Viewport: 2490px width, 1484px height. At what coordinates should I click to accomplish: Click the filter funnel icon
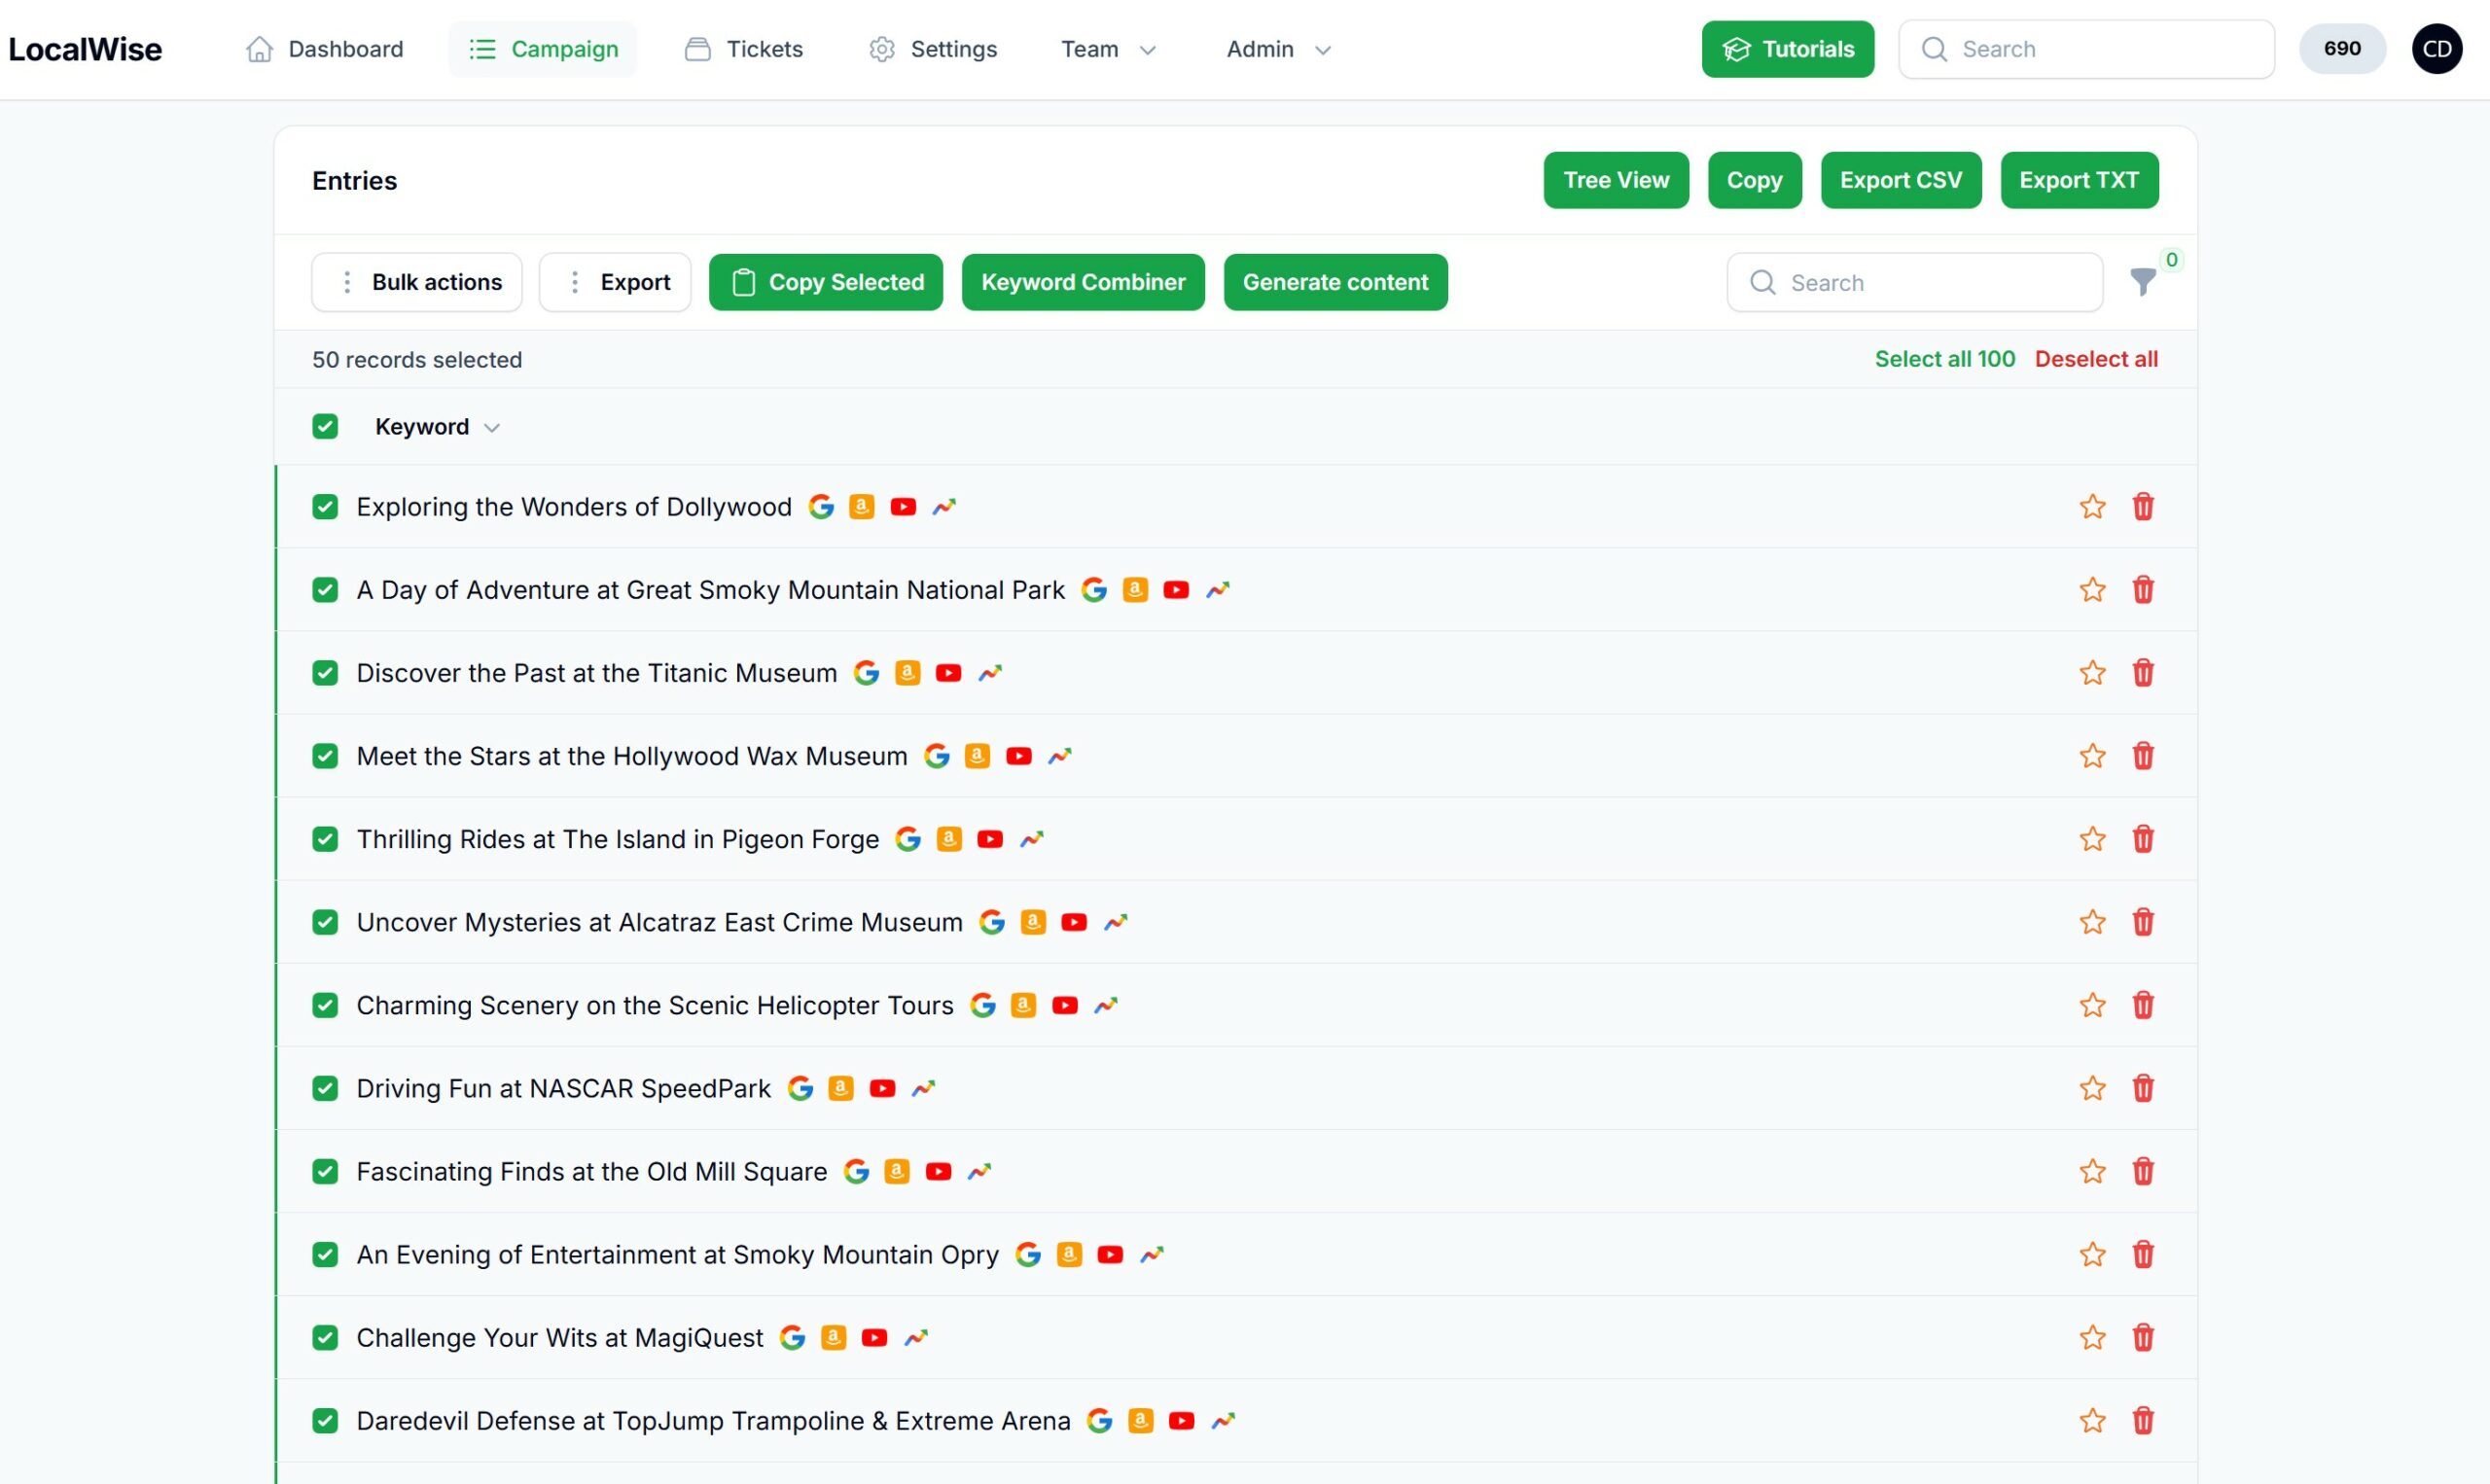click(2142, 282)
